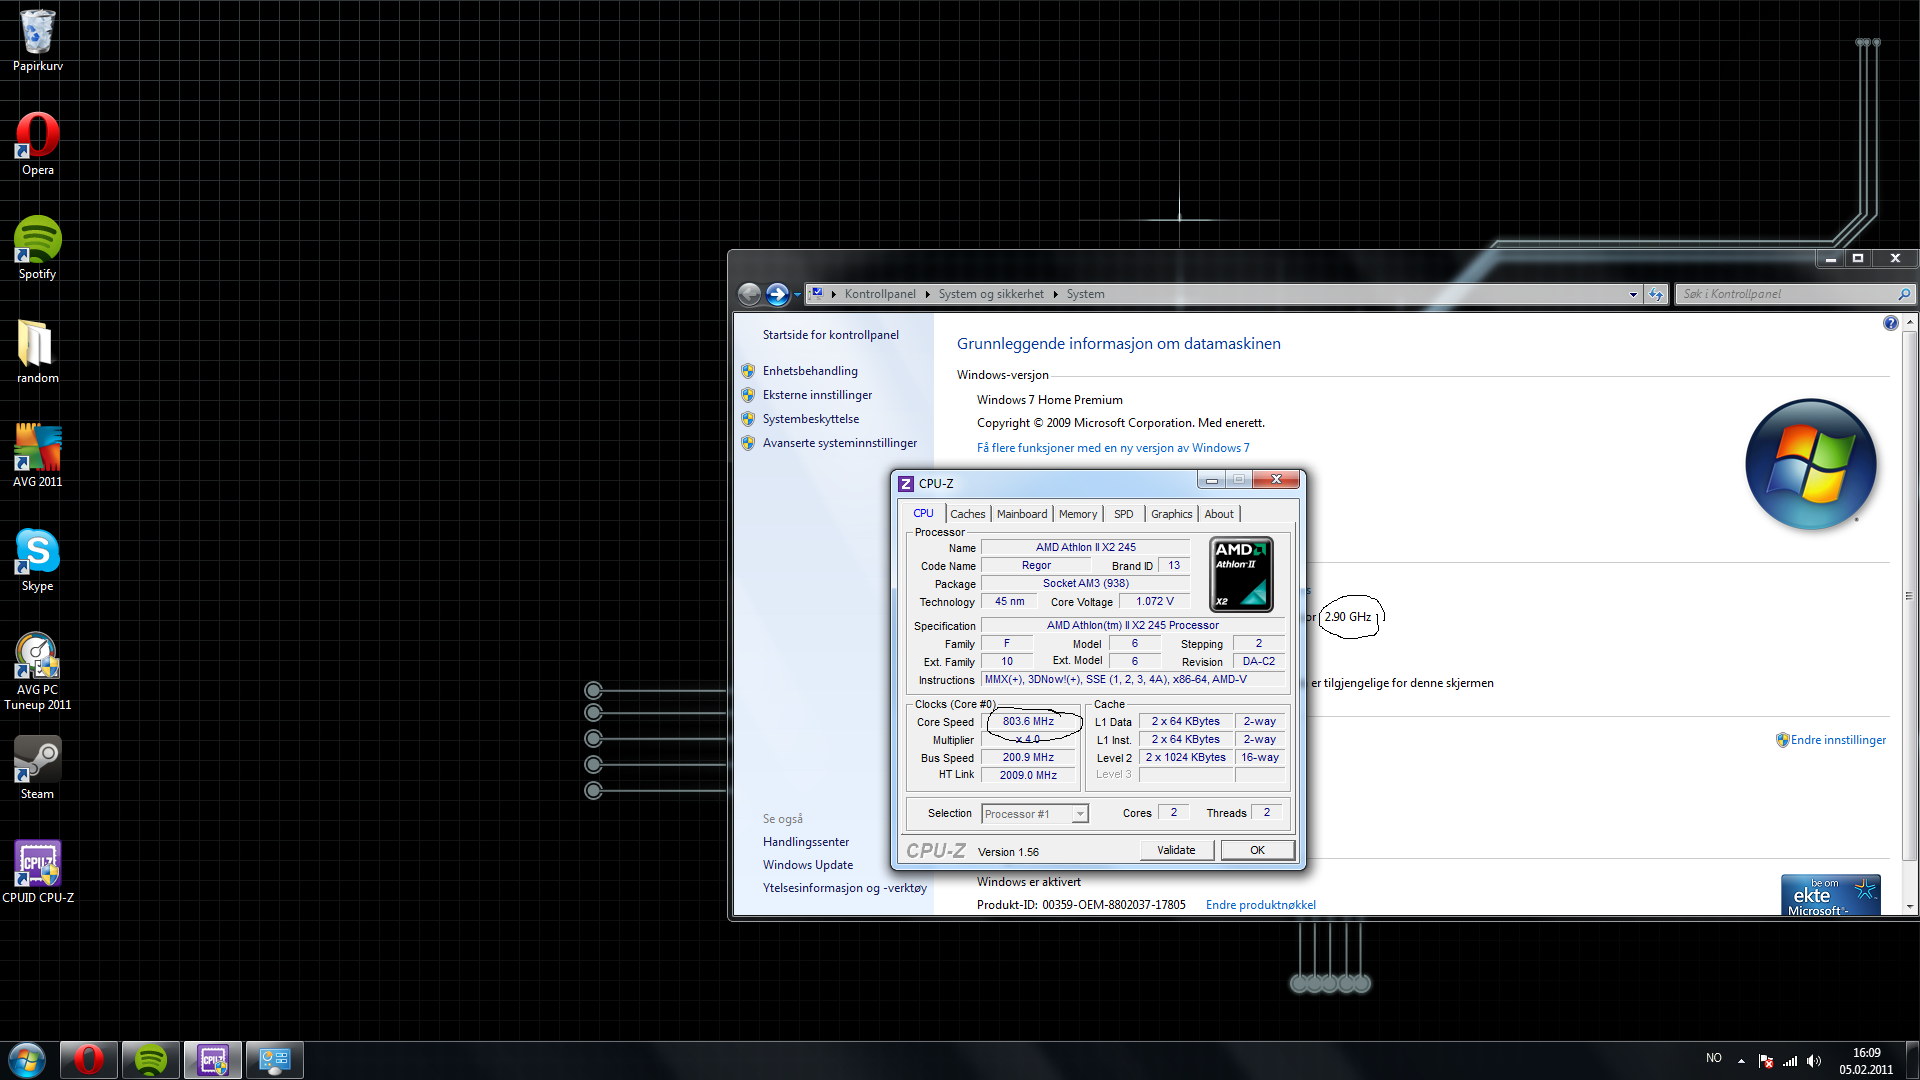The width and height of the screenshot is (1920, 1080).
Task: Click Endre produktnøkkel link
Action: (1261, 905)
